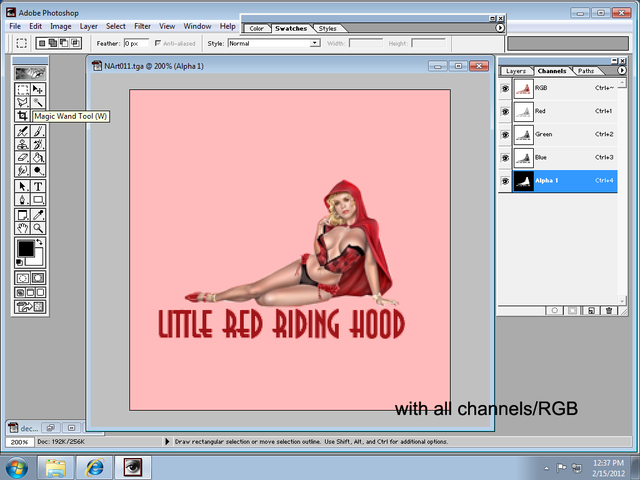Select the Paint Bucket tool
This screenshot has width=640, height=480.
point(38,157)
